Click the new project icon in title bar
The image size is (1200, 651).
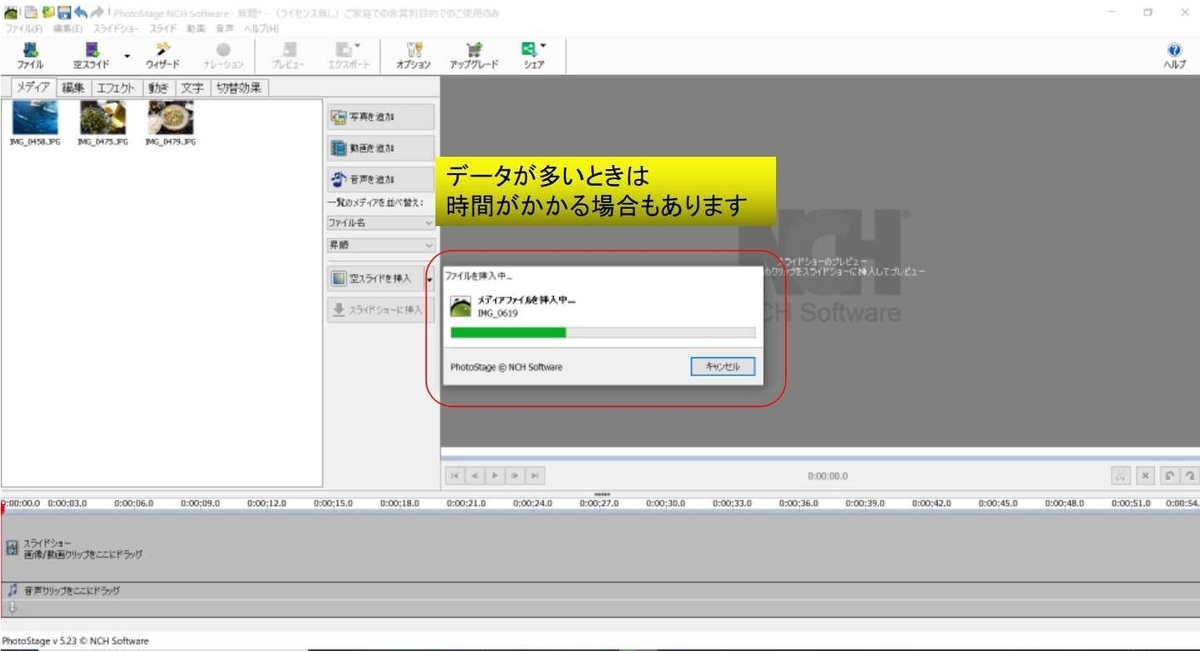(32, 12)
